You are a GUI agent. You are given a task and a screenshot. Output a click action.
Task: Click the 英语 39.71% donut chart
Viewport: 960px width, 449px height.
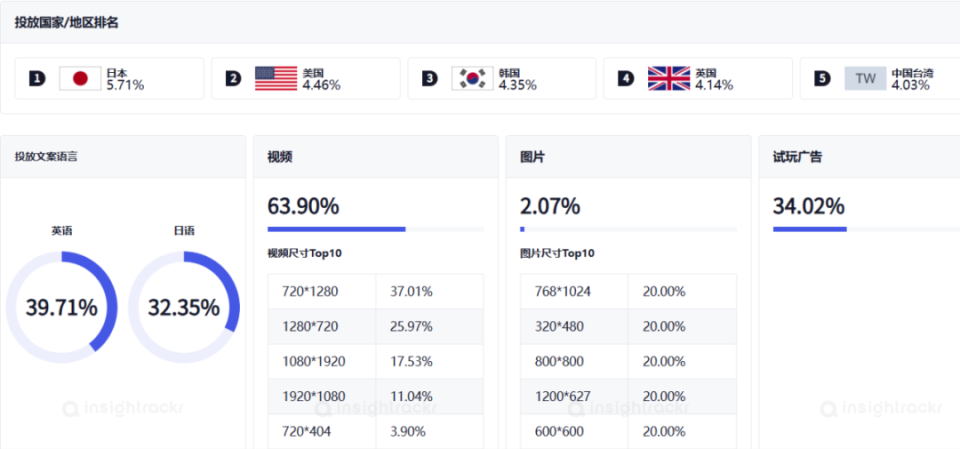point(62,306)
